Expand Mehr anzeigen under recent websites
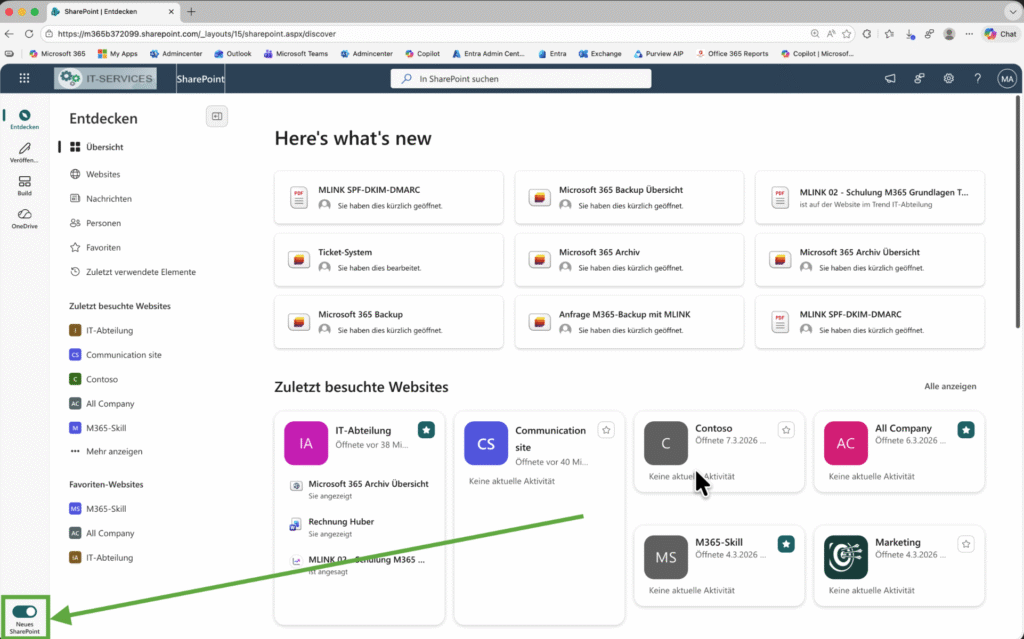1024x639 pixels. 114,451
